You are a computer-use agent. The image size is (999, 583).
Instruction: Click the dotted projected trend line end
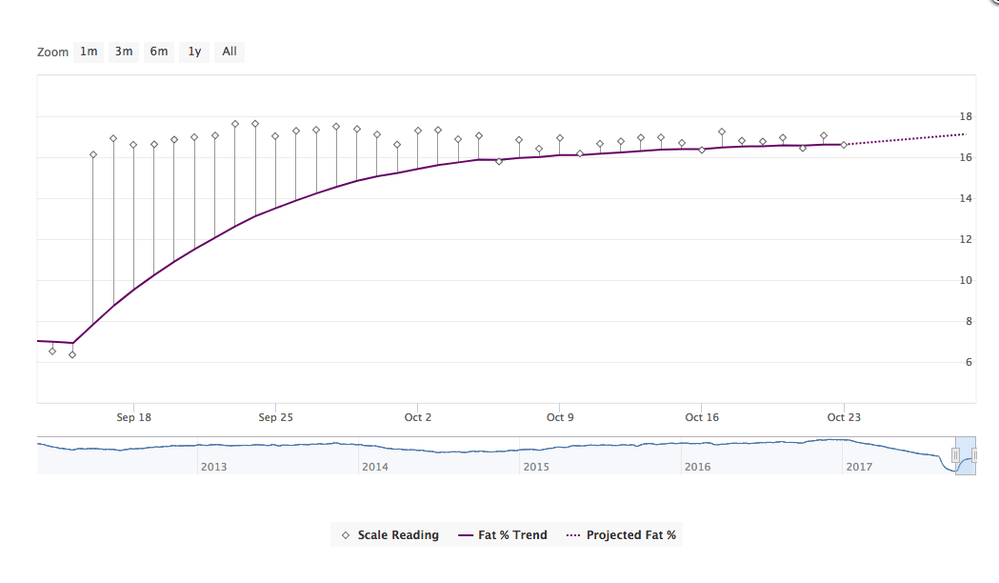[965, 134]
